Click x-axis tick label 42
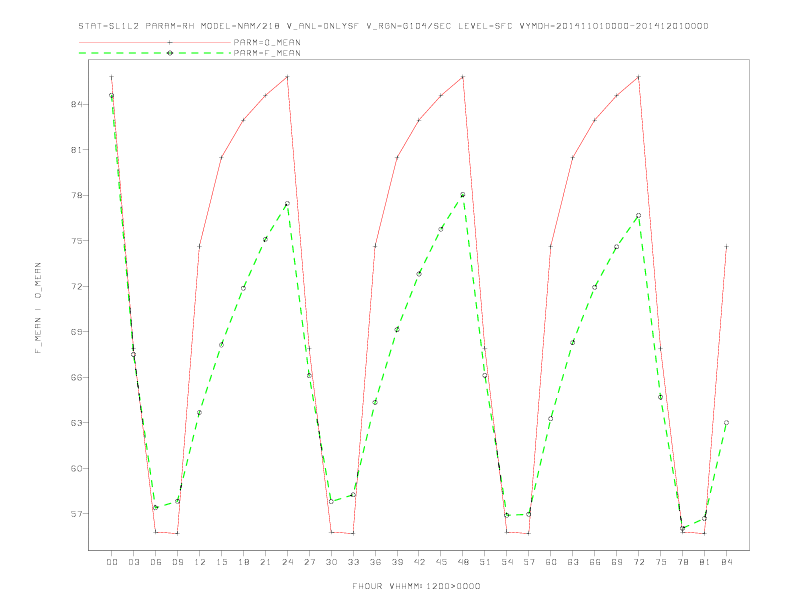792x612 pixels. click(419, 562)
